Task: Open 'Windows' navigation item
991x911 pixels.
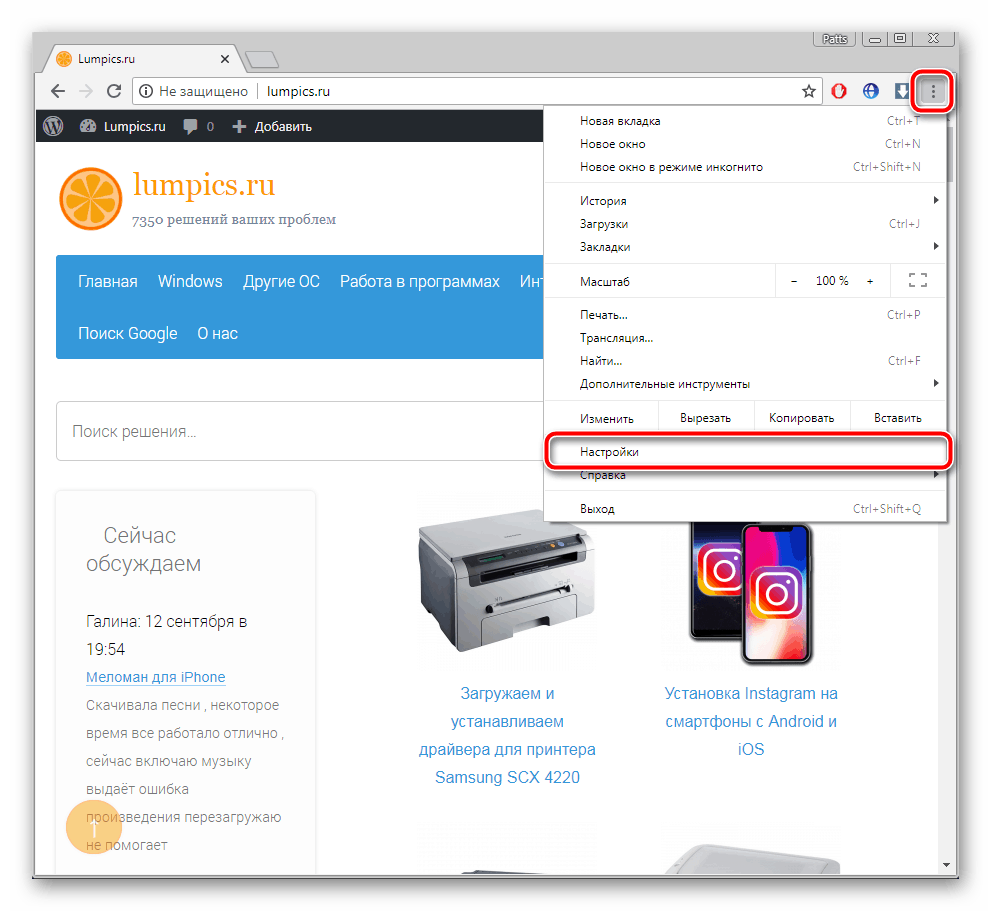Action: pyautogui.click(x=190, y=281)
